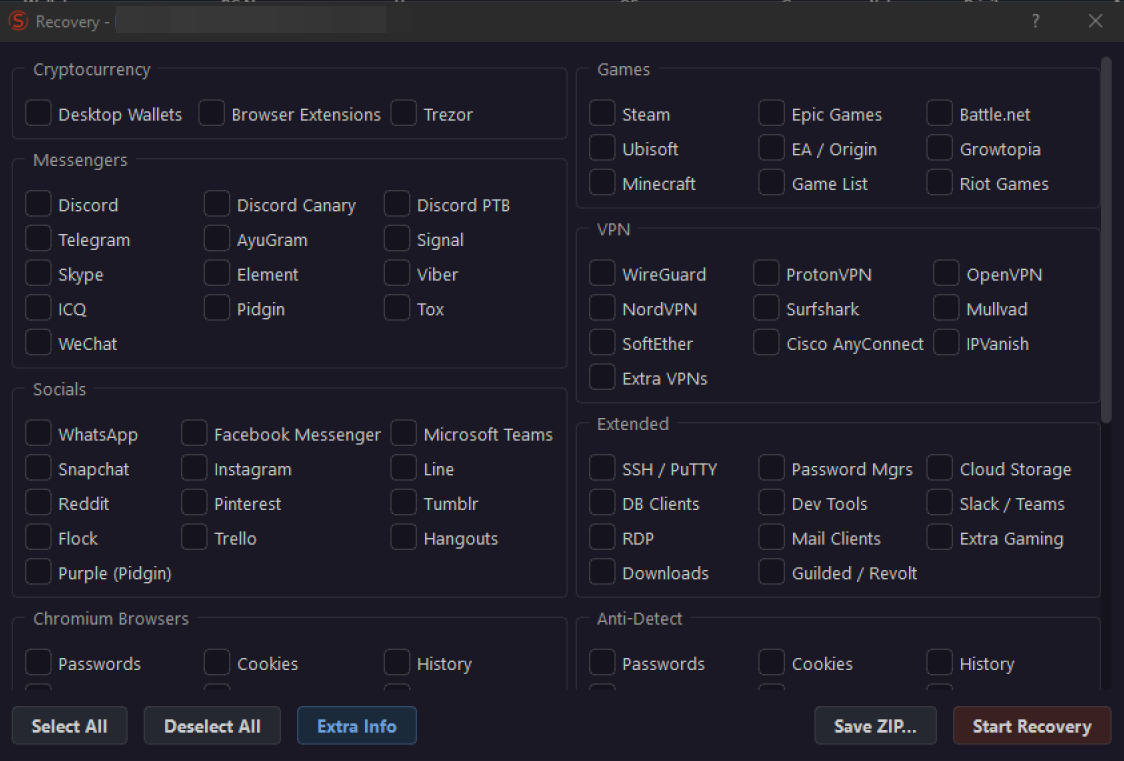Enable the Signal checkbox
Viewport: 1124px width, 761px height.
396,238
